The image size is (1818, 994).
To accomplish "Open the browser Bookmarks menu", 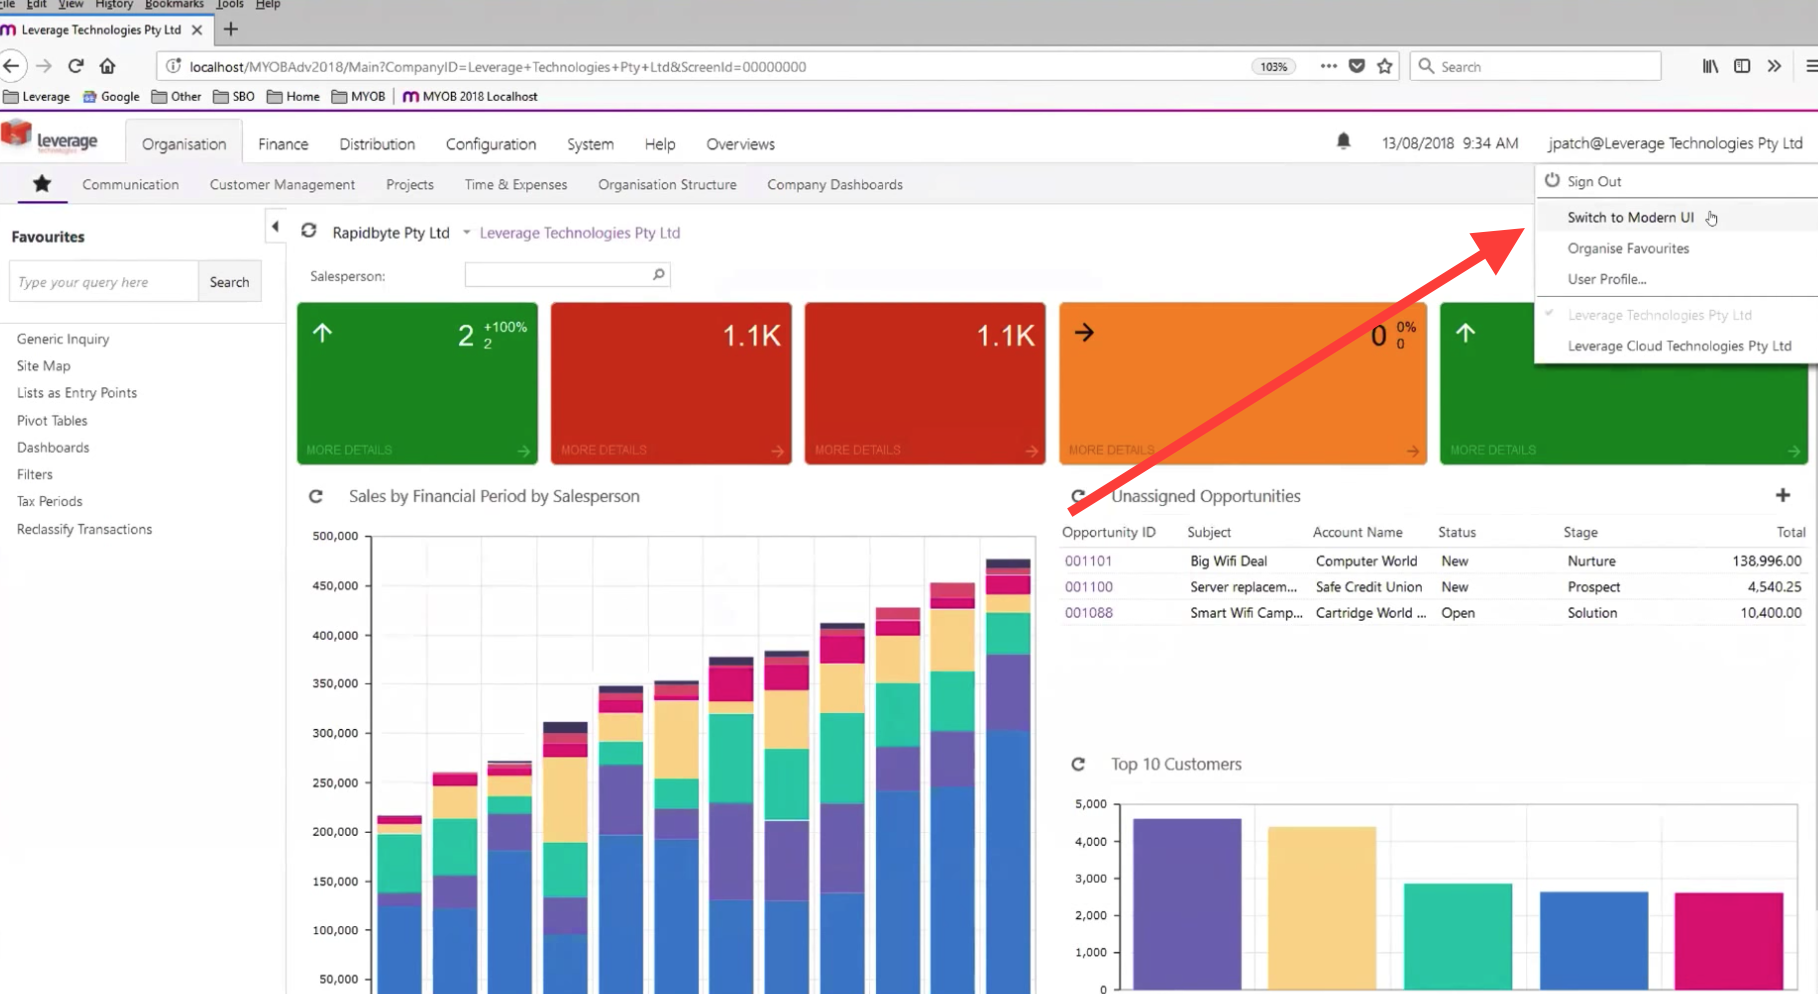I will [x=174, y=5].
